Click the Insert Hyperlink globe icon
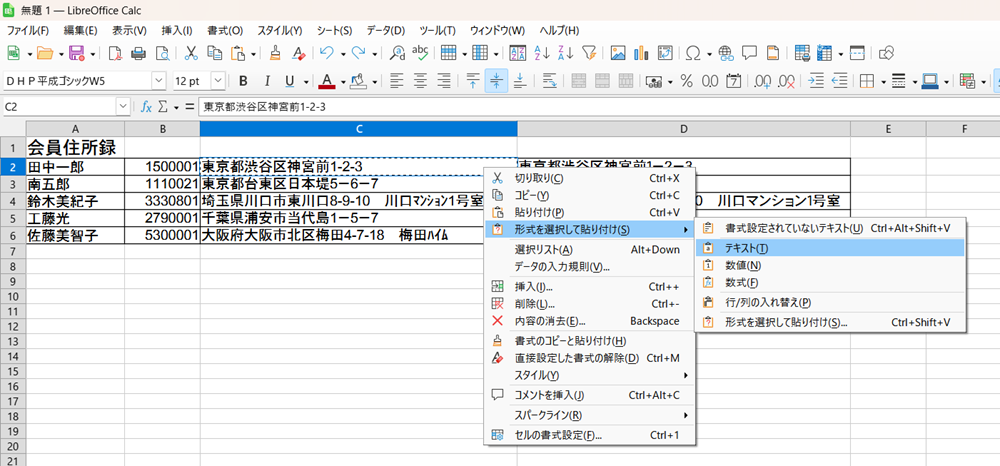This screenshot has height=466, width=1000. click(725, 54)
